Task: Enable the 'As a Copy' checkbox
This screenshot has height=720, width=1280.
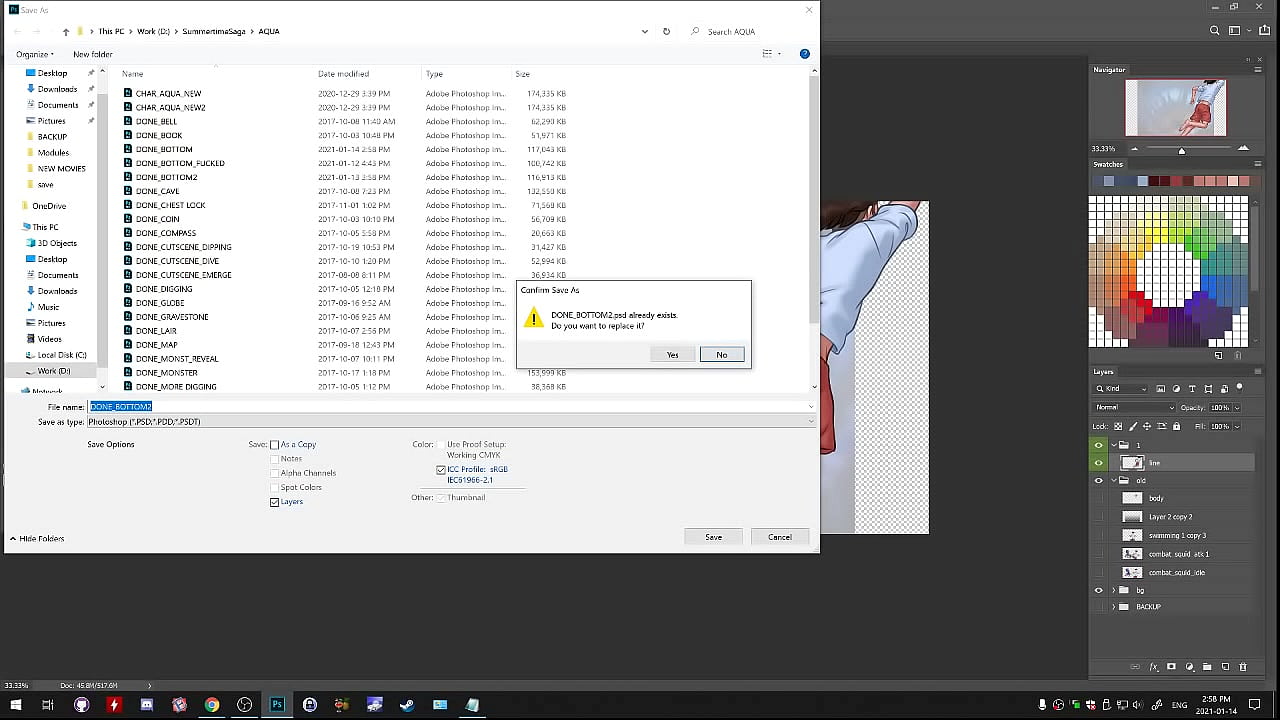Action: (275, 445)
